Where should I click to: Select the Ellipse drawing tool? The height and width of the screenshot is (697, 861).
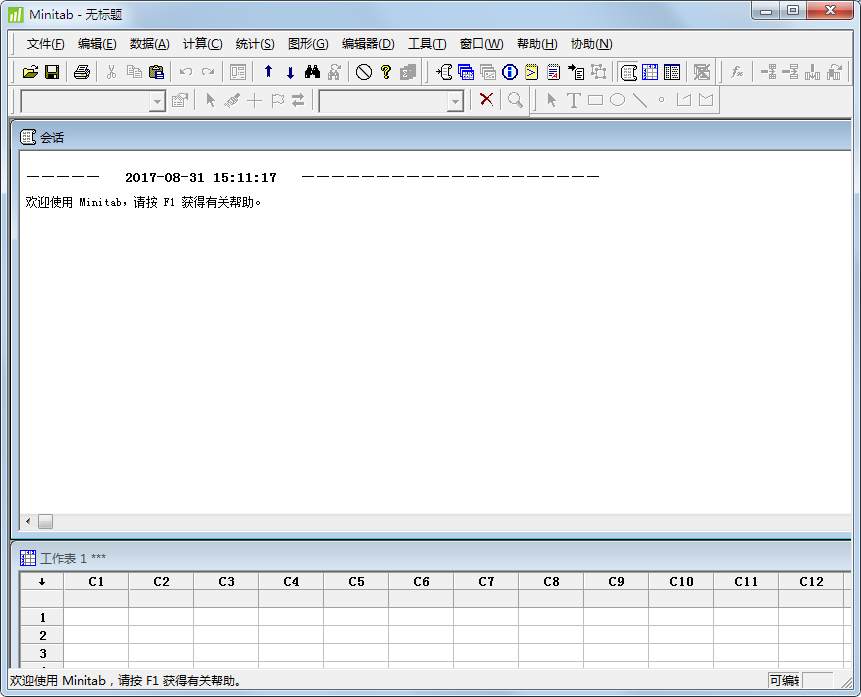click(618, 100)
